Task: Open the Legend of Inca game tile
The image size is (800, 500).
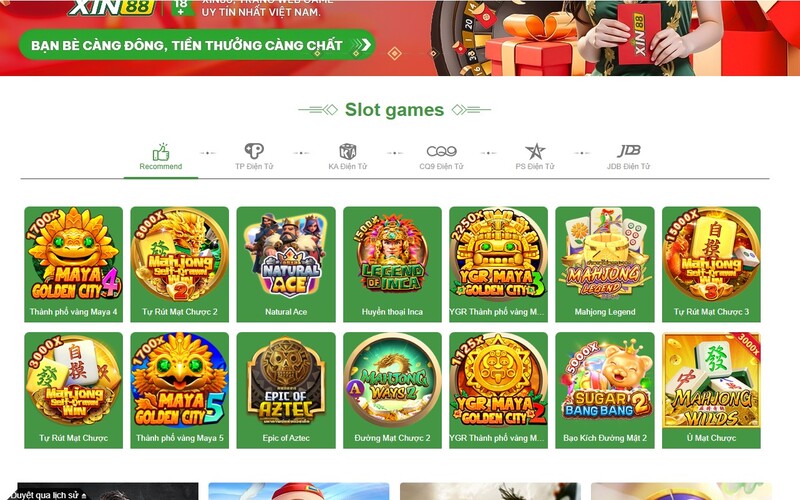Action: pyautogui.click(x=392, y=264)
